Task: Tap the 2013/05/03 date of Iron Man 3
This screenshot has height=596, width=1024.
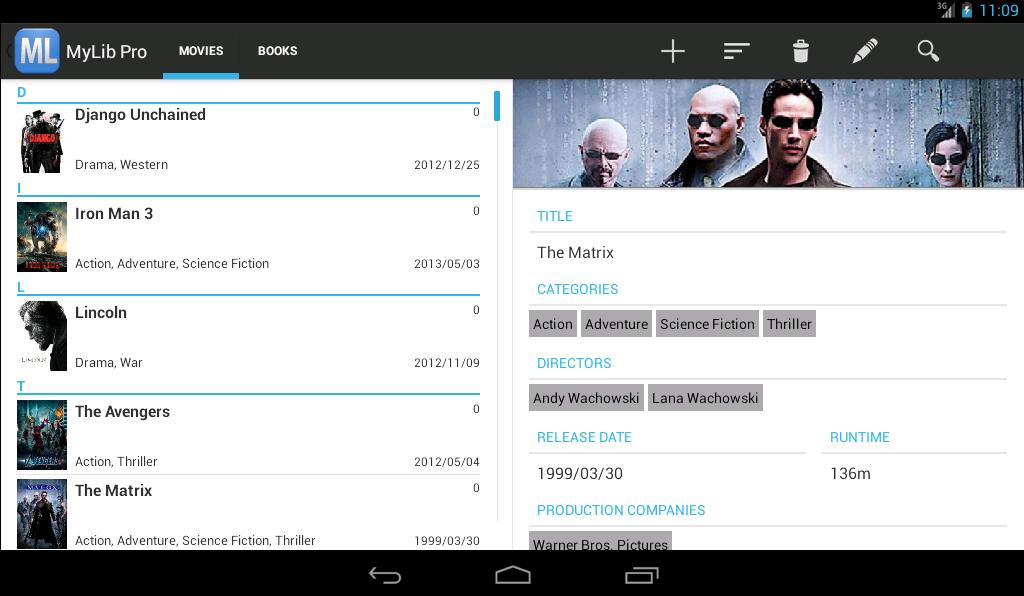Action: (x=447, y=264)
